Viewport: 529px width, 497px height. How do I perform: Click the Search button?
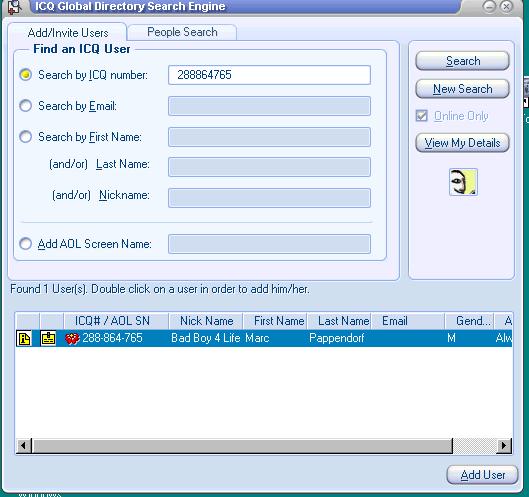point(463,61)
